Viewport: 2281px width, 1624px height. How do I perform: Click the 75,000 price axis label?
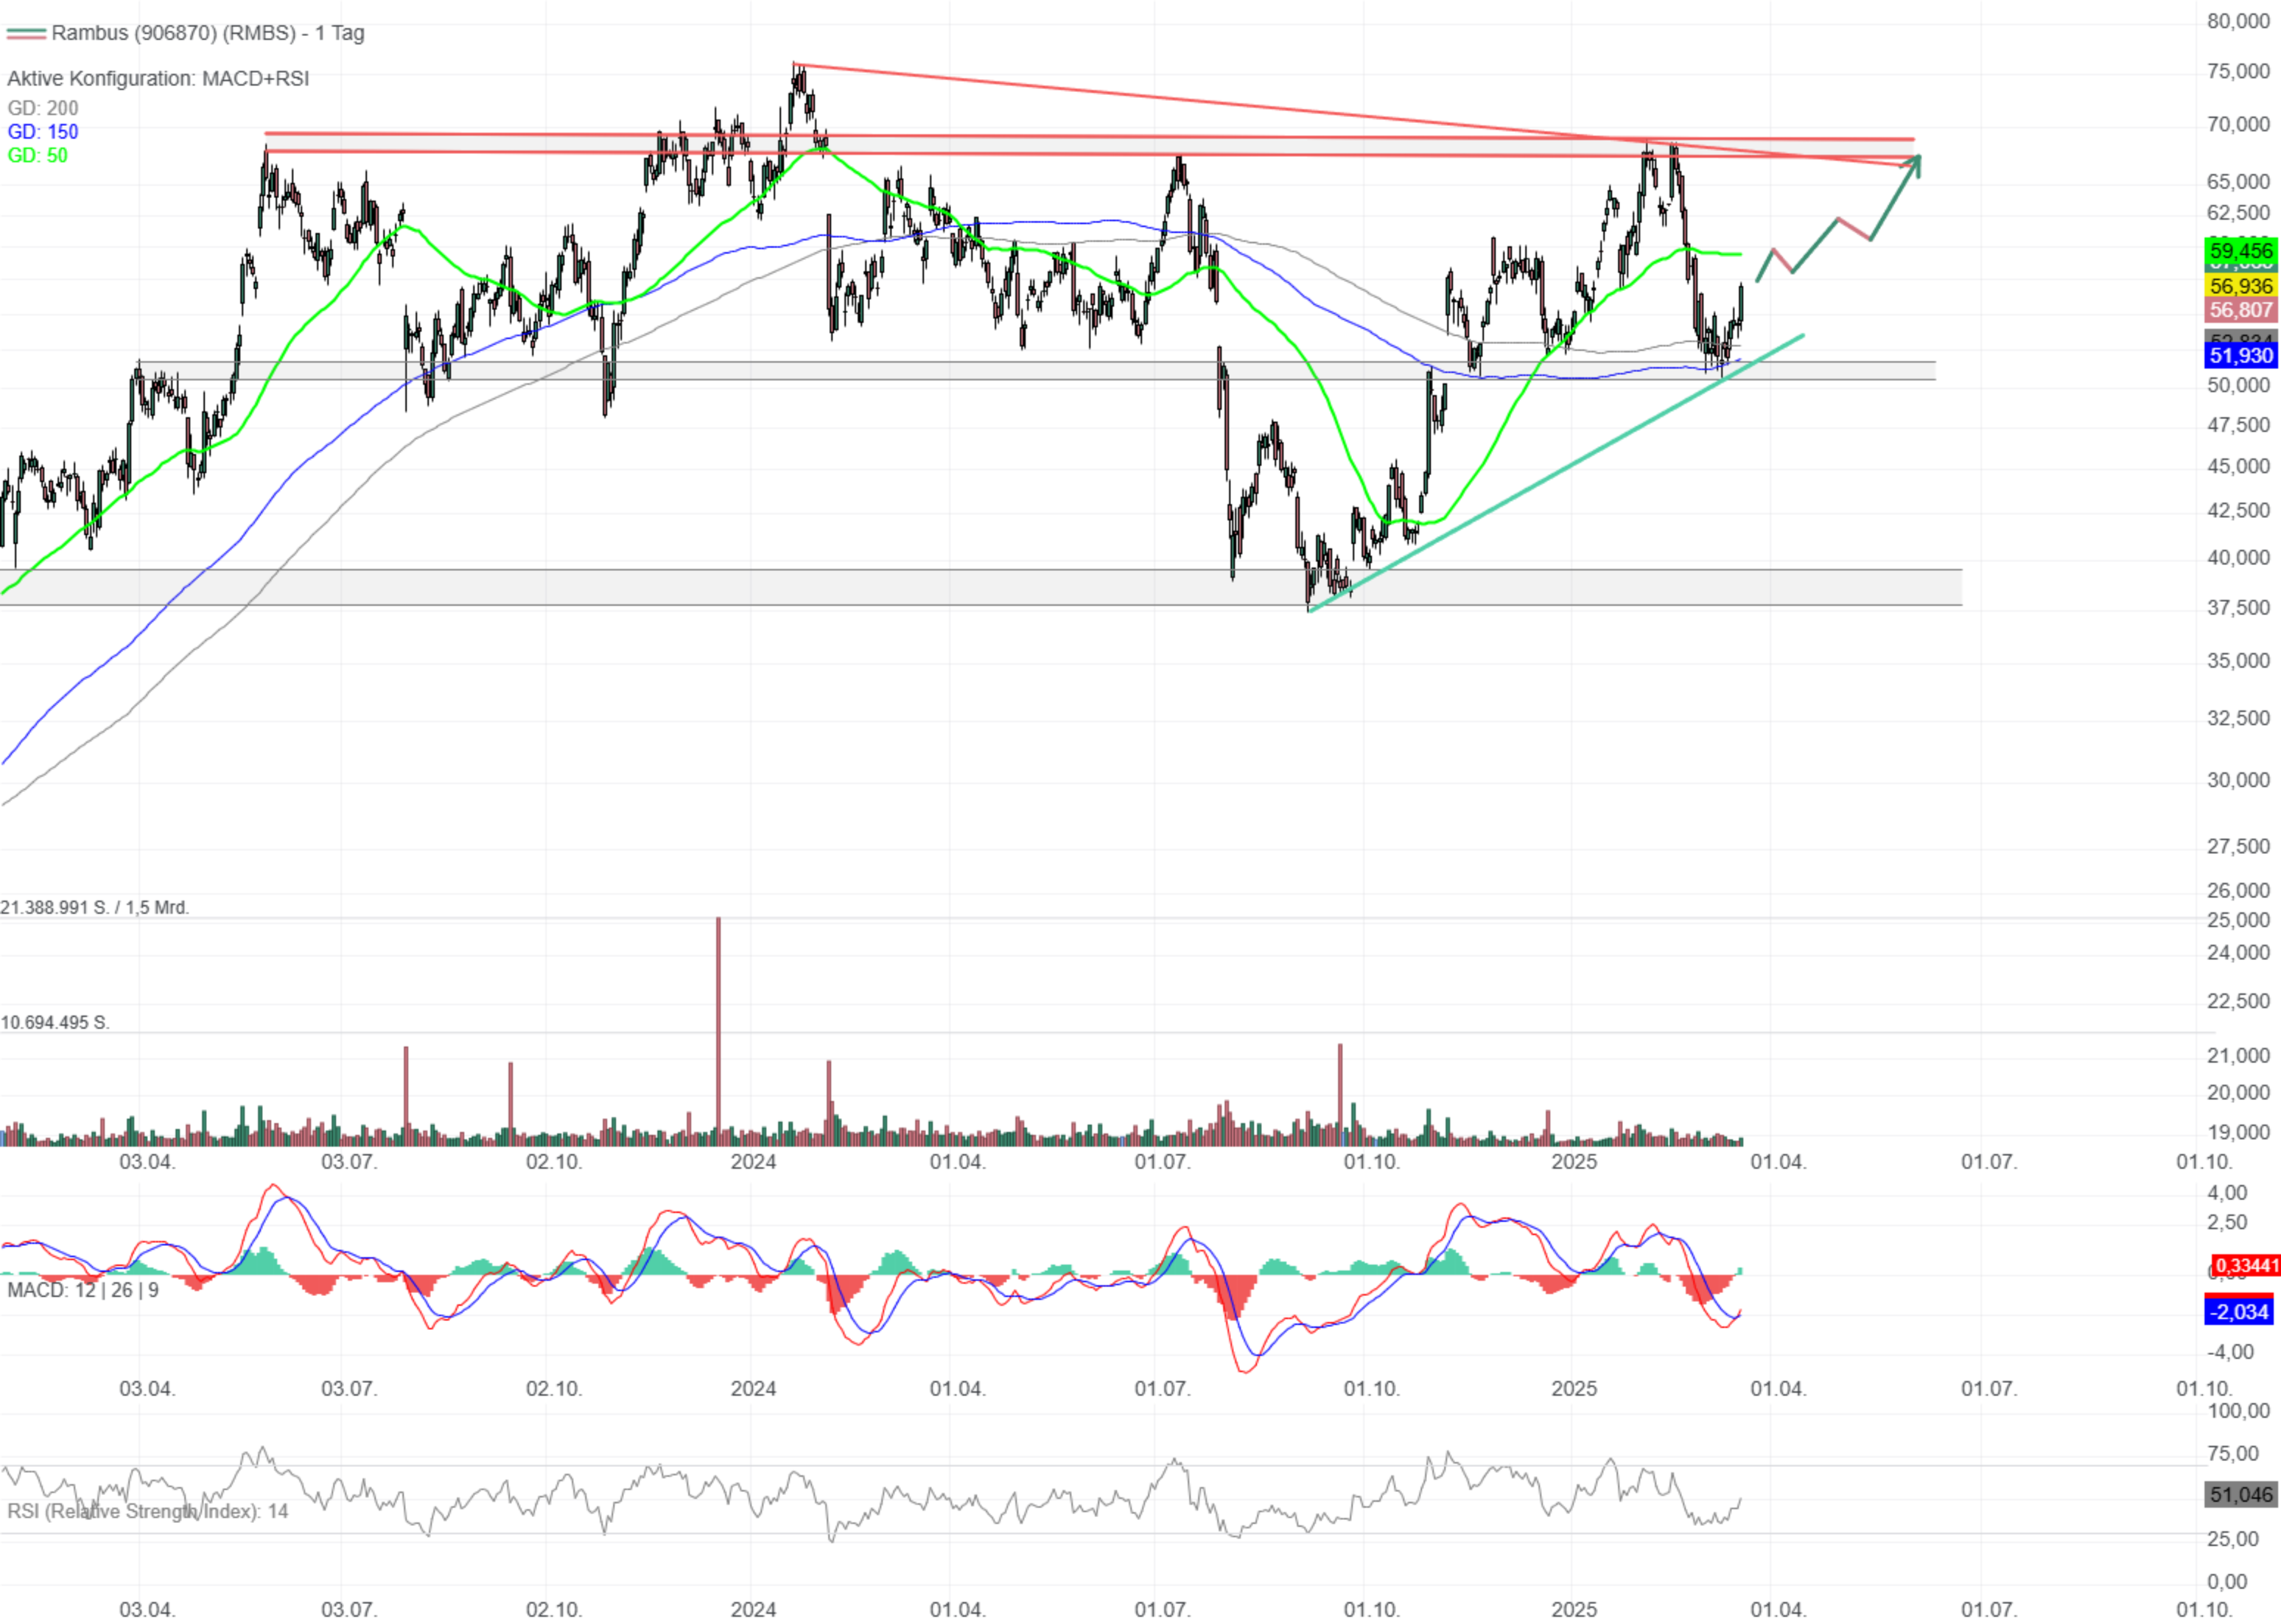(x=2238, y=72)
